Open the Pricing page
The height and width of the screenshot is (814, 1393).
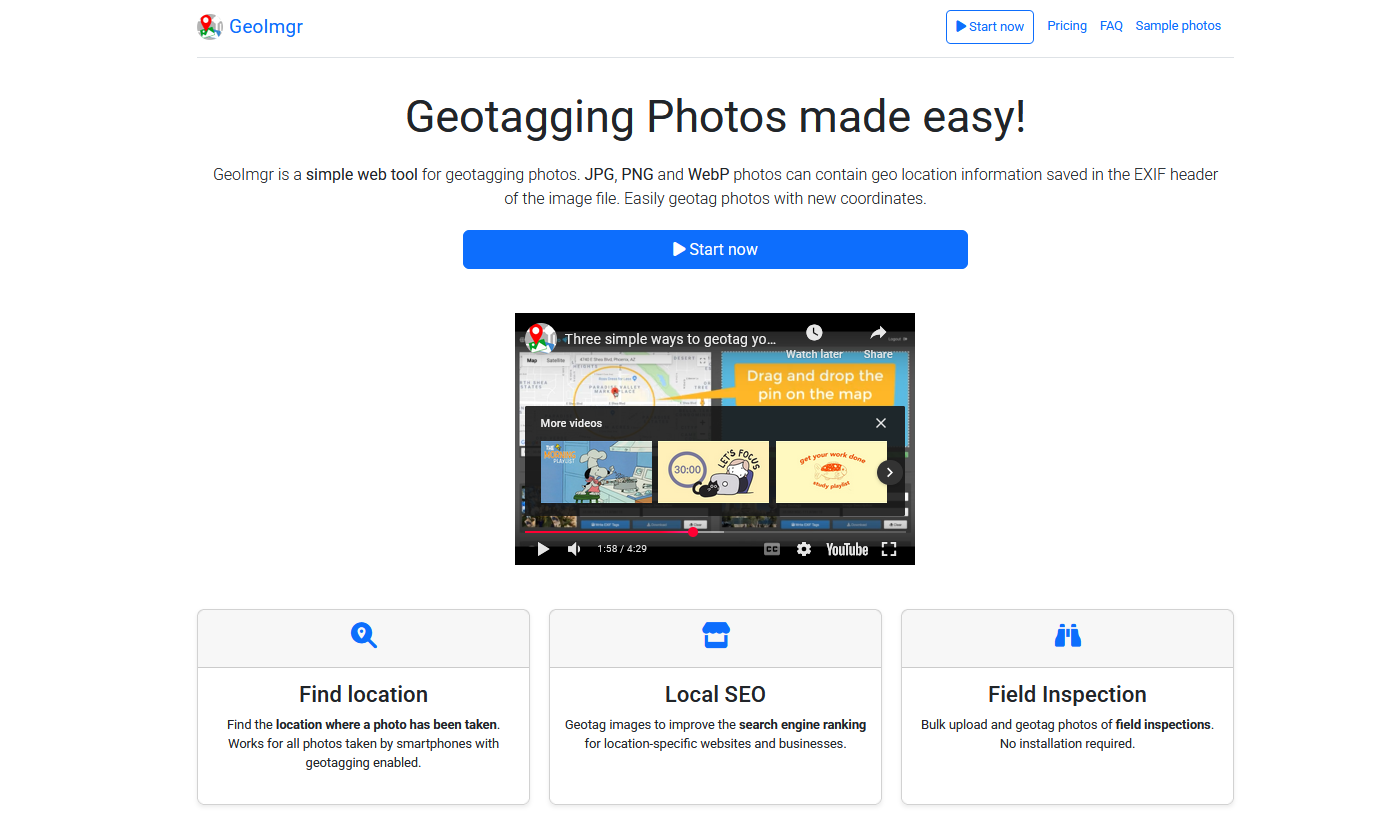(1066, 26)
